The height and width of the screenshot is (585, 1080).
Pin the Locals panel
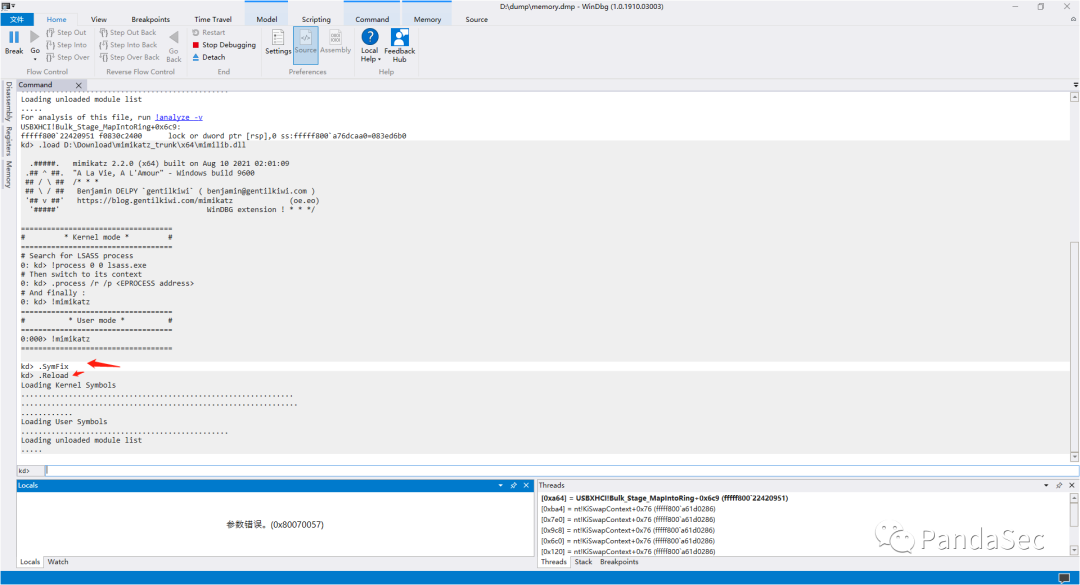point(513,485)
